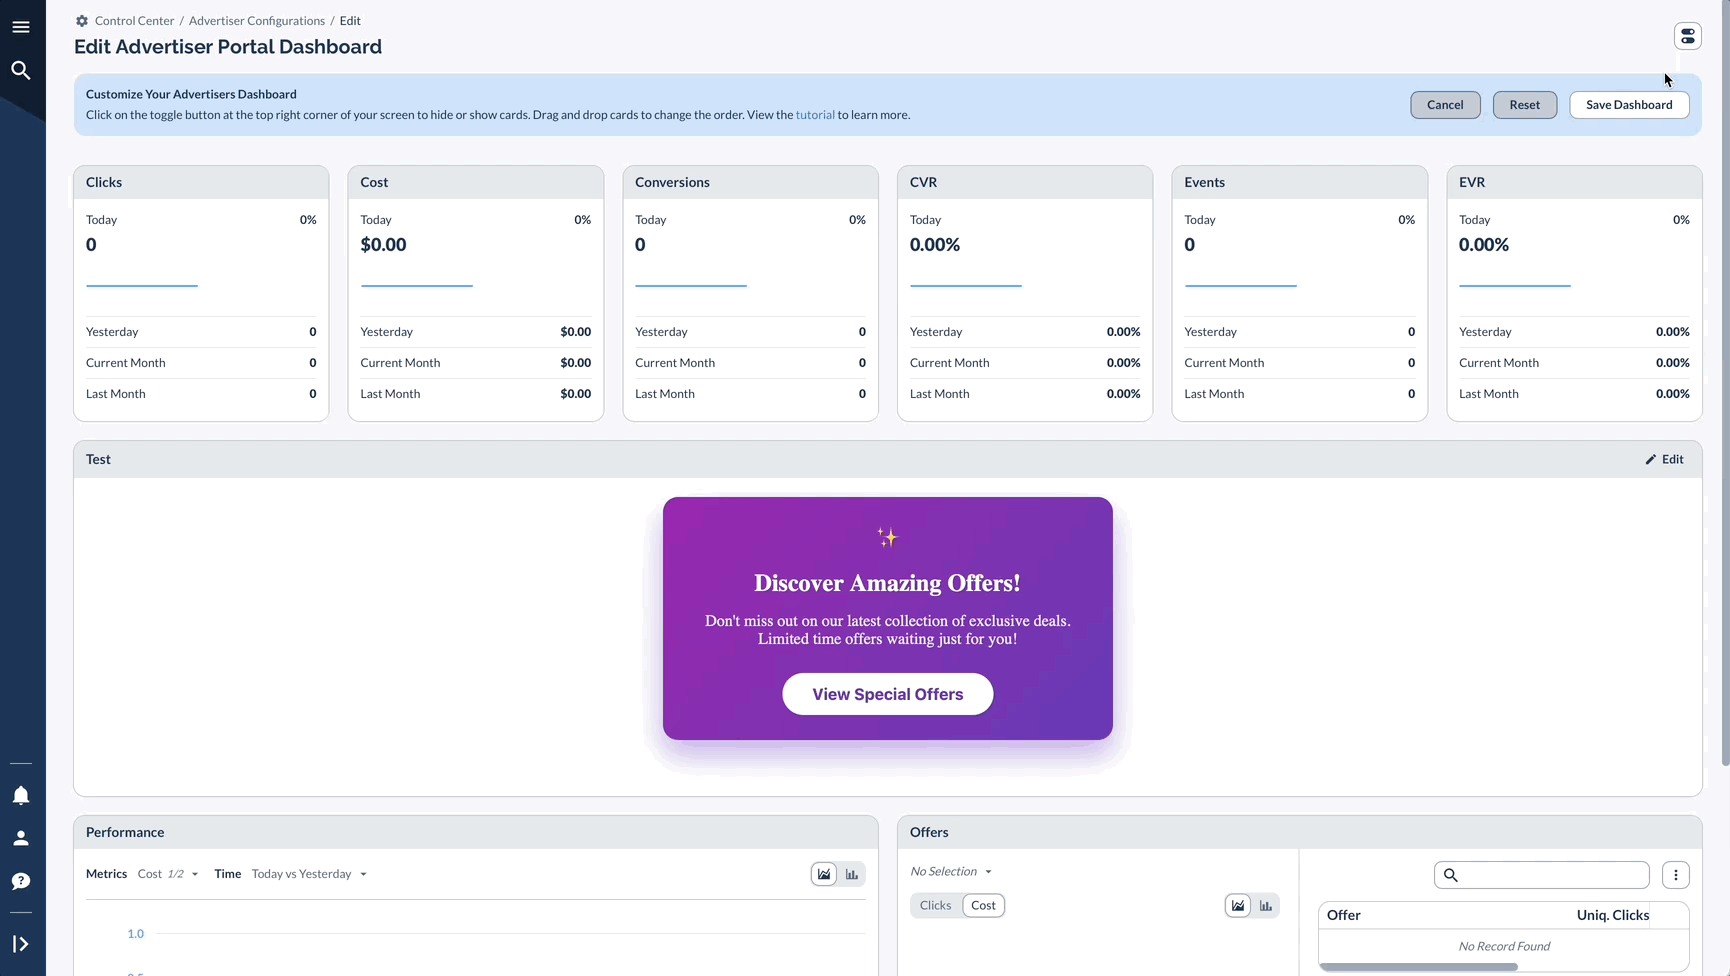Select the Clicks card header
1730x976 pixels.
click(201, 182)
